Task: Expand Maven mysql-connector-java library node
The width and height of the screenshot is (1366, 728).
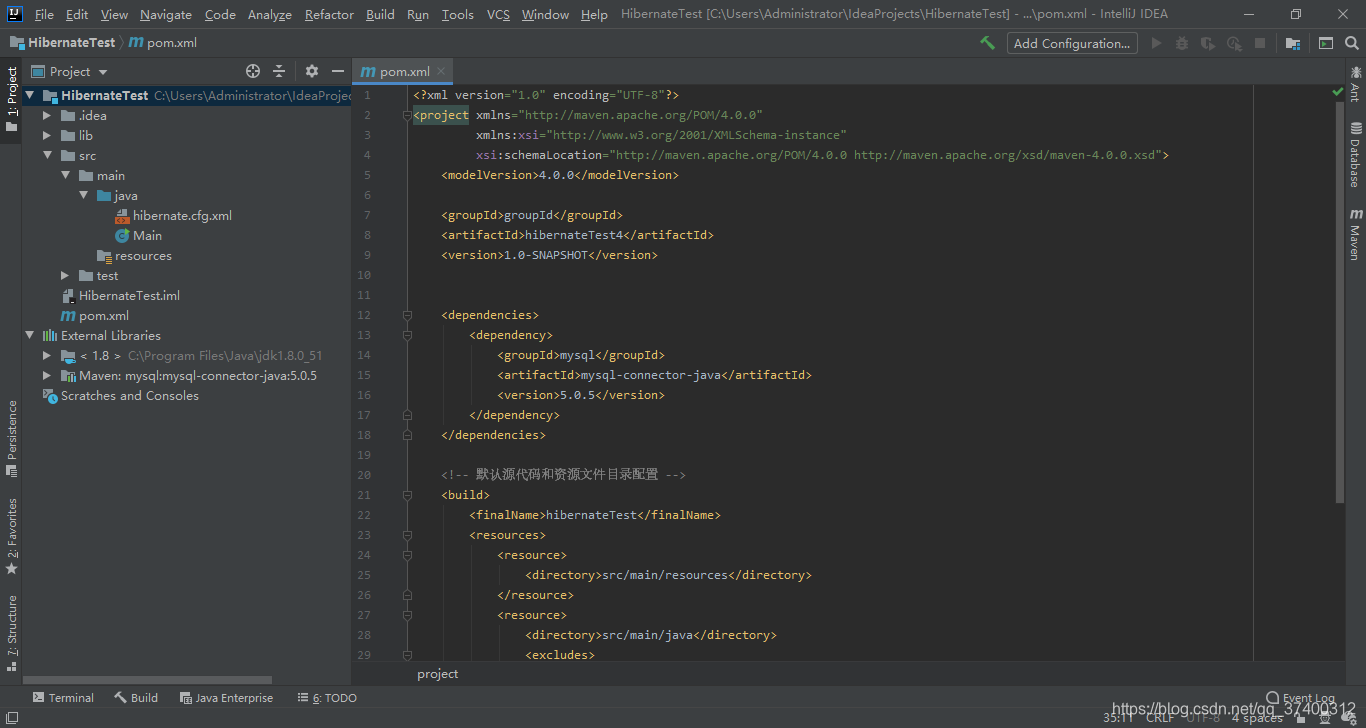Action: click(47, 376)
